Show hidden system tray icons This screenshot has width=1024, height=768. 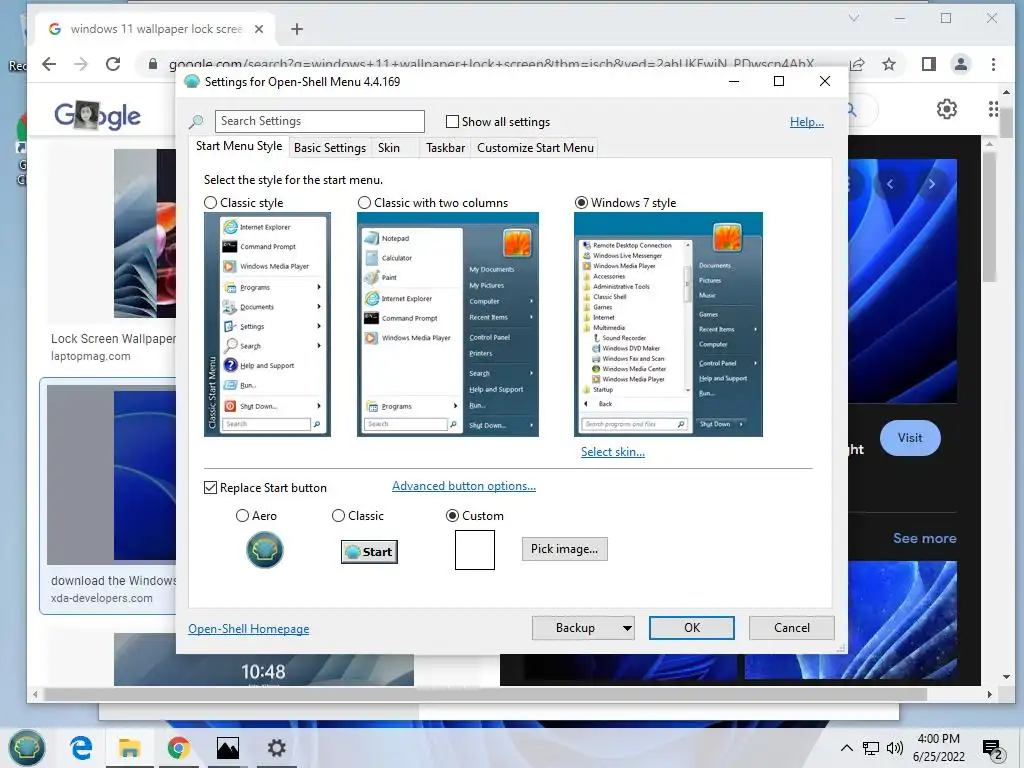(846, 748)
